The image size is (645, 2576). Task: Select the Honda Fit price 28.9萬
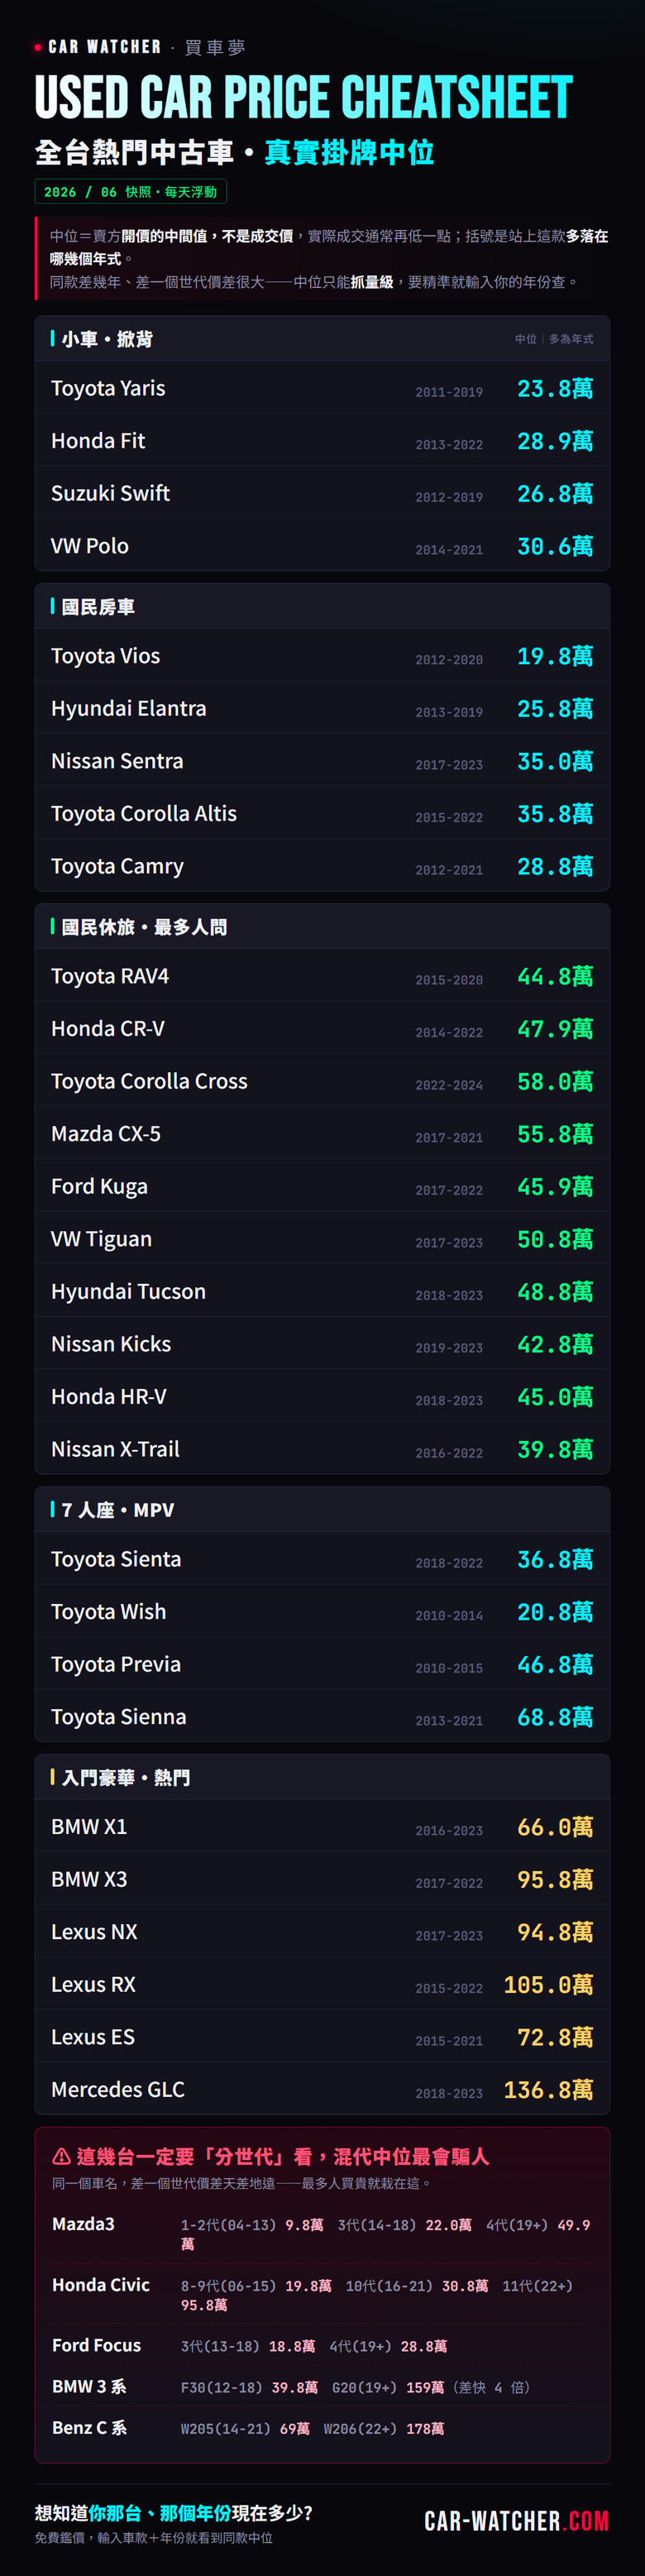click(x=555, y=441)
